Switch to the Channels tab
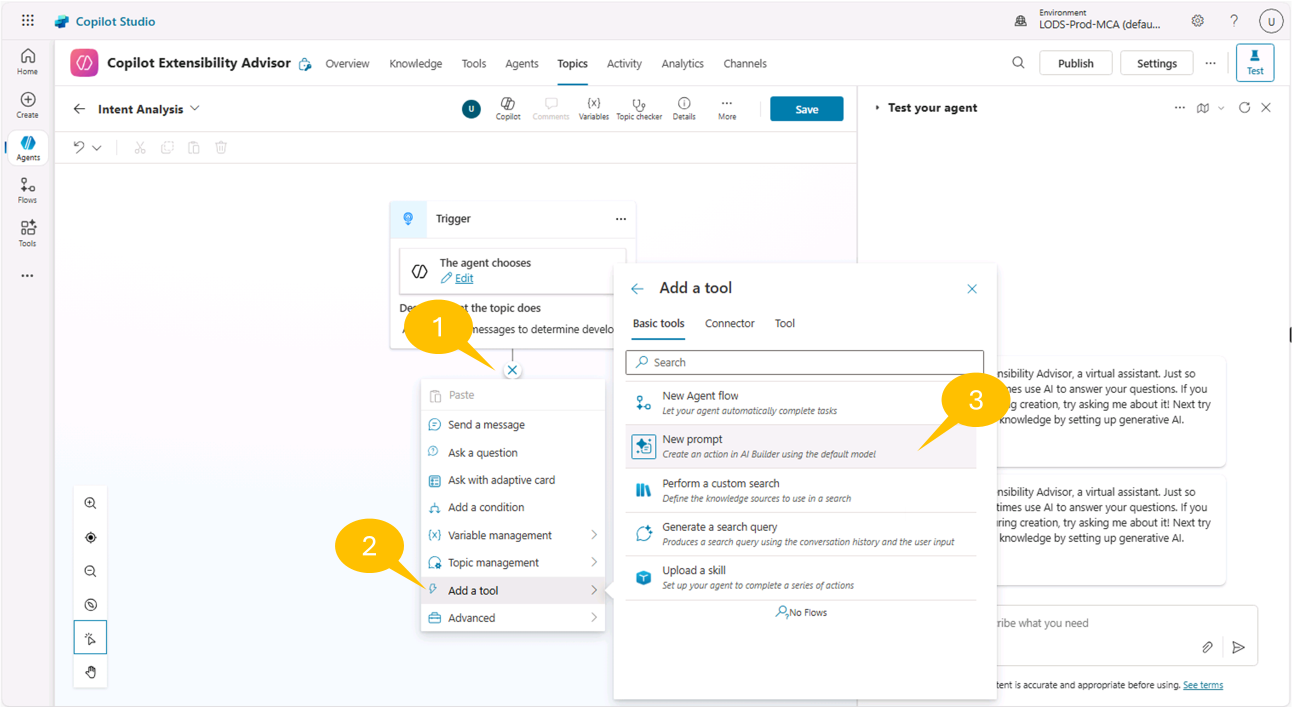The image size is (1293, 711). (x=745, y=64)
